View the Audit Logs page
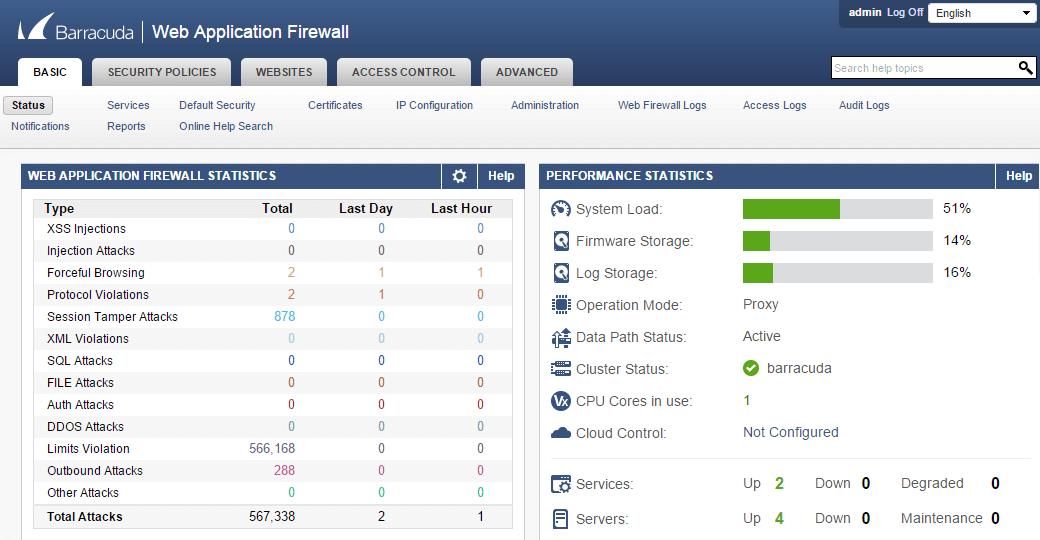 864,105
